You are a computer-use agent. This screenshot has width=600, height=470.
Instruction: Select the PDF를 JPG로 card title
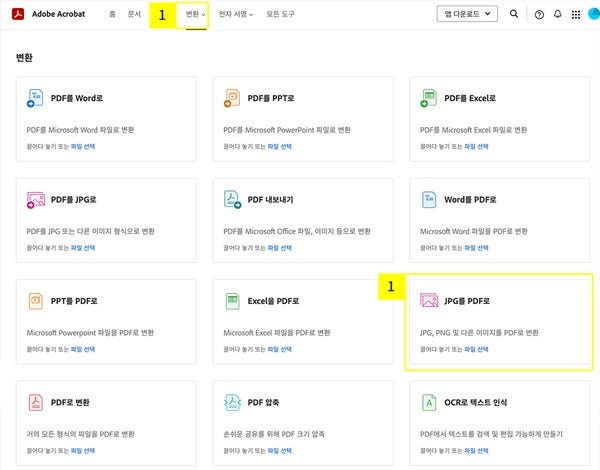(73, 200)
